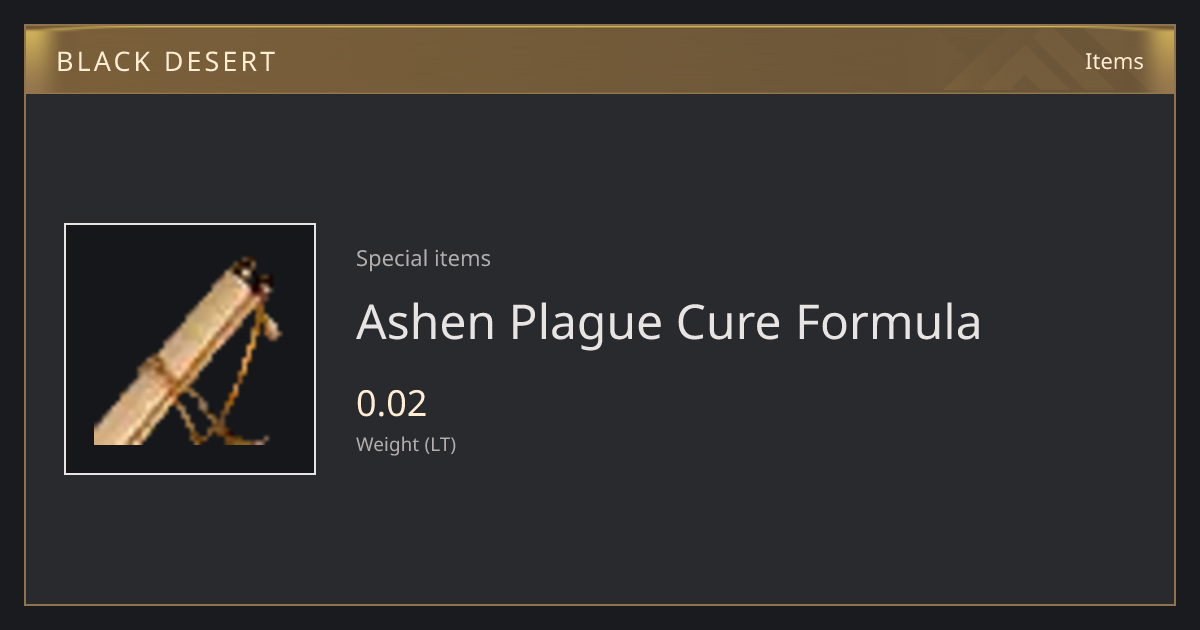
Task: Click the Weight (LT) label
Action: coord(406,444)
